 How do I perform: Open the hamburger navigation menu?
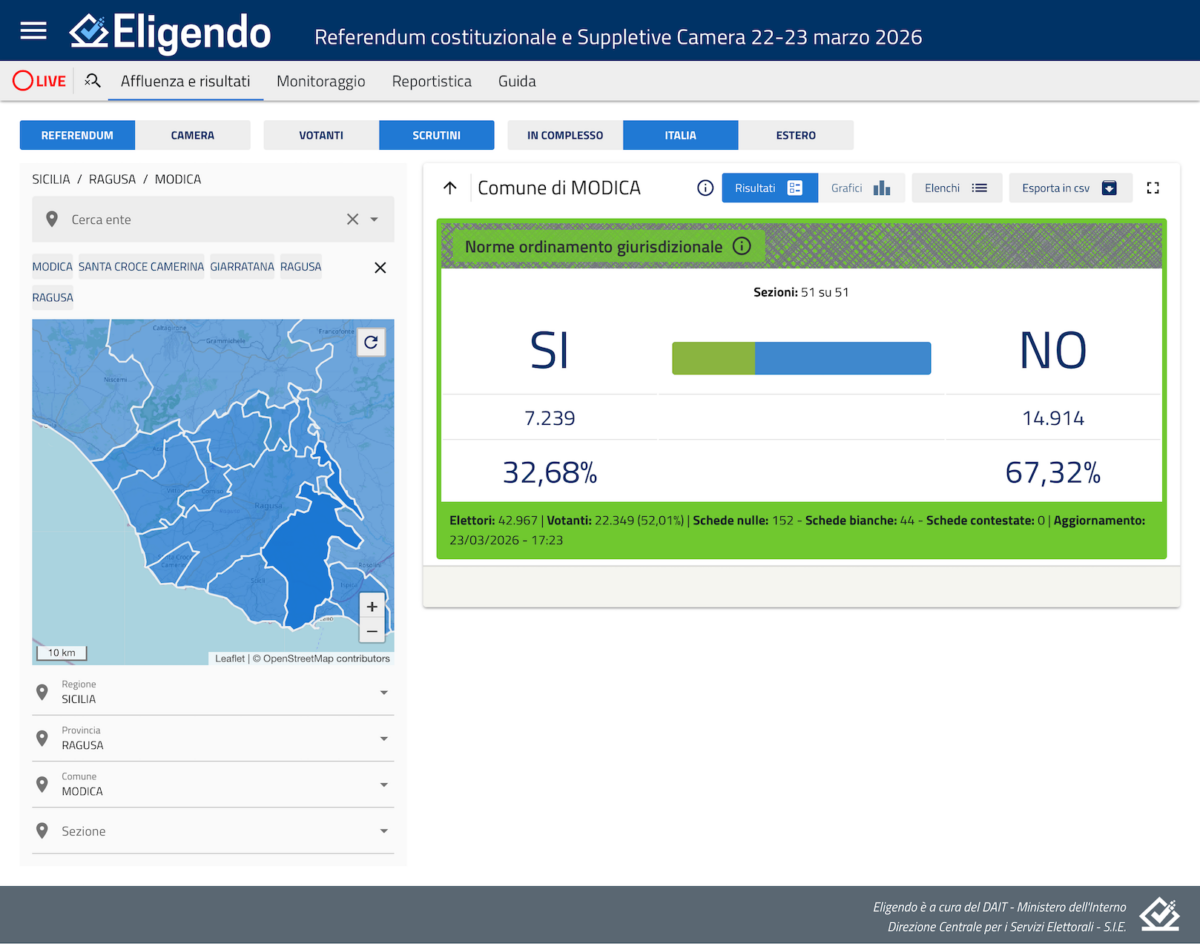click(33, 30)
